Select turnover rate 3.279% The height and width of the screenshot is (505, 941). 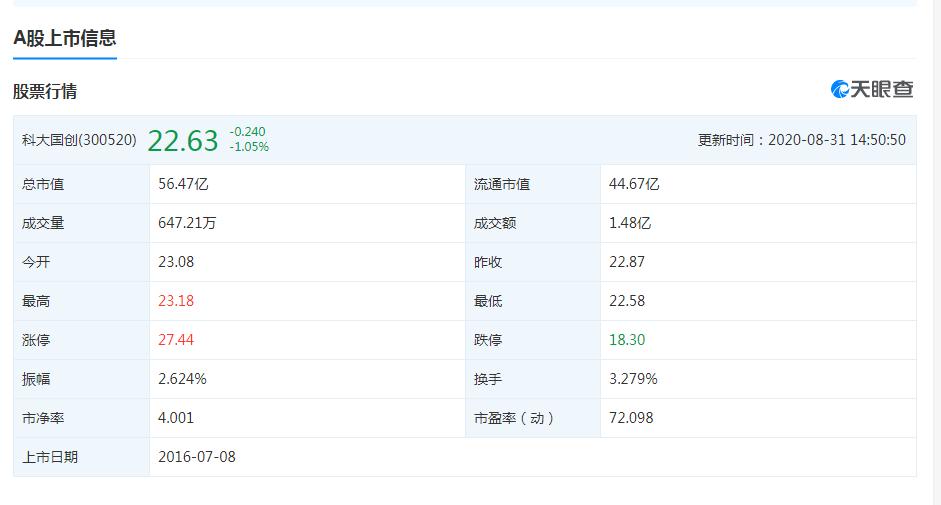(x=633, y=379)
